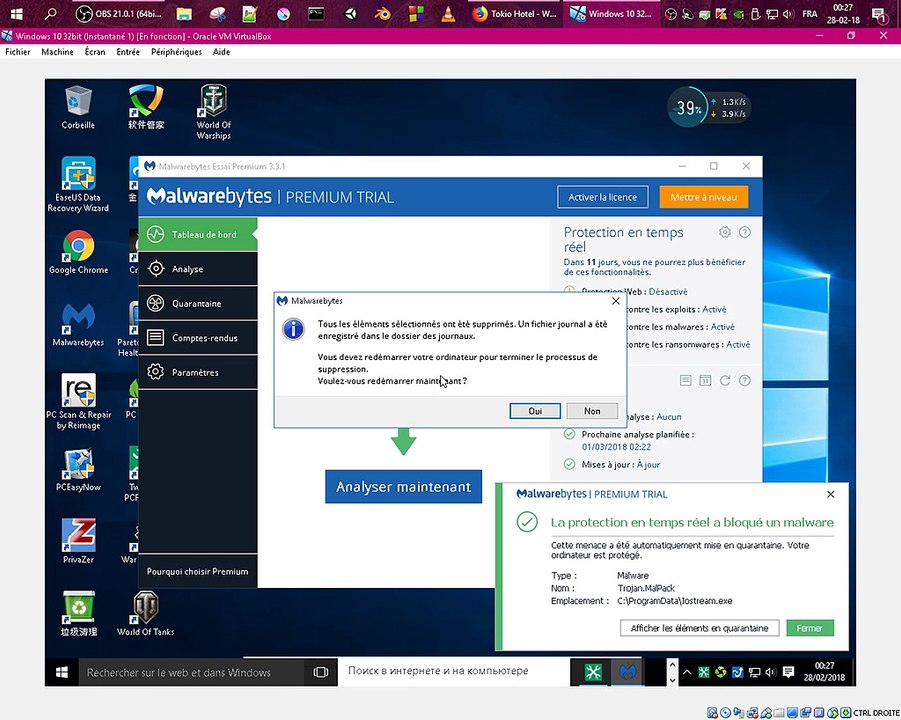Open VirtualBox Périphériques menu
The width and height of the screenshot is (901, 720).
(x=176, y=52)
